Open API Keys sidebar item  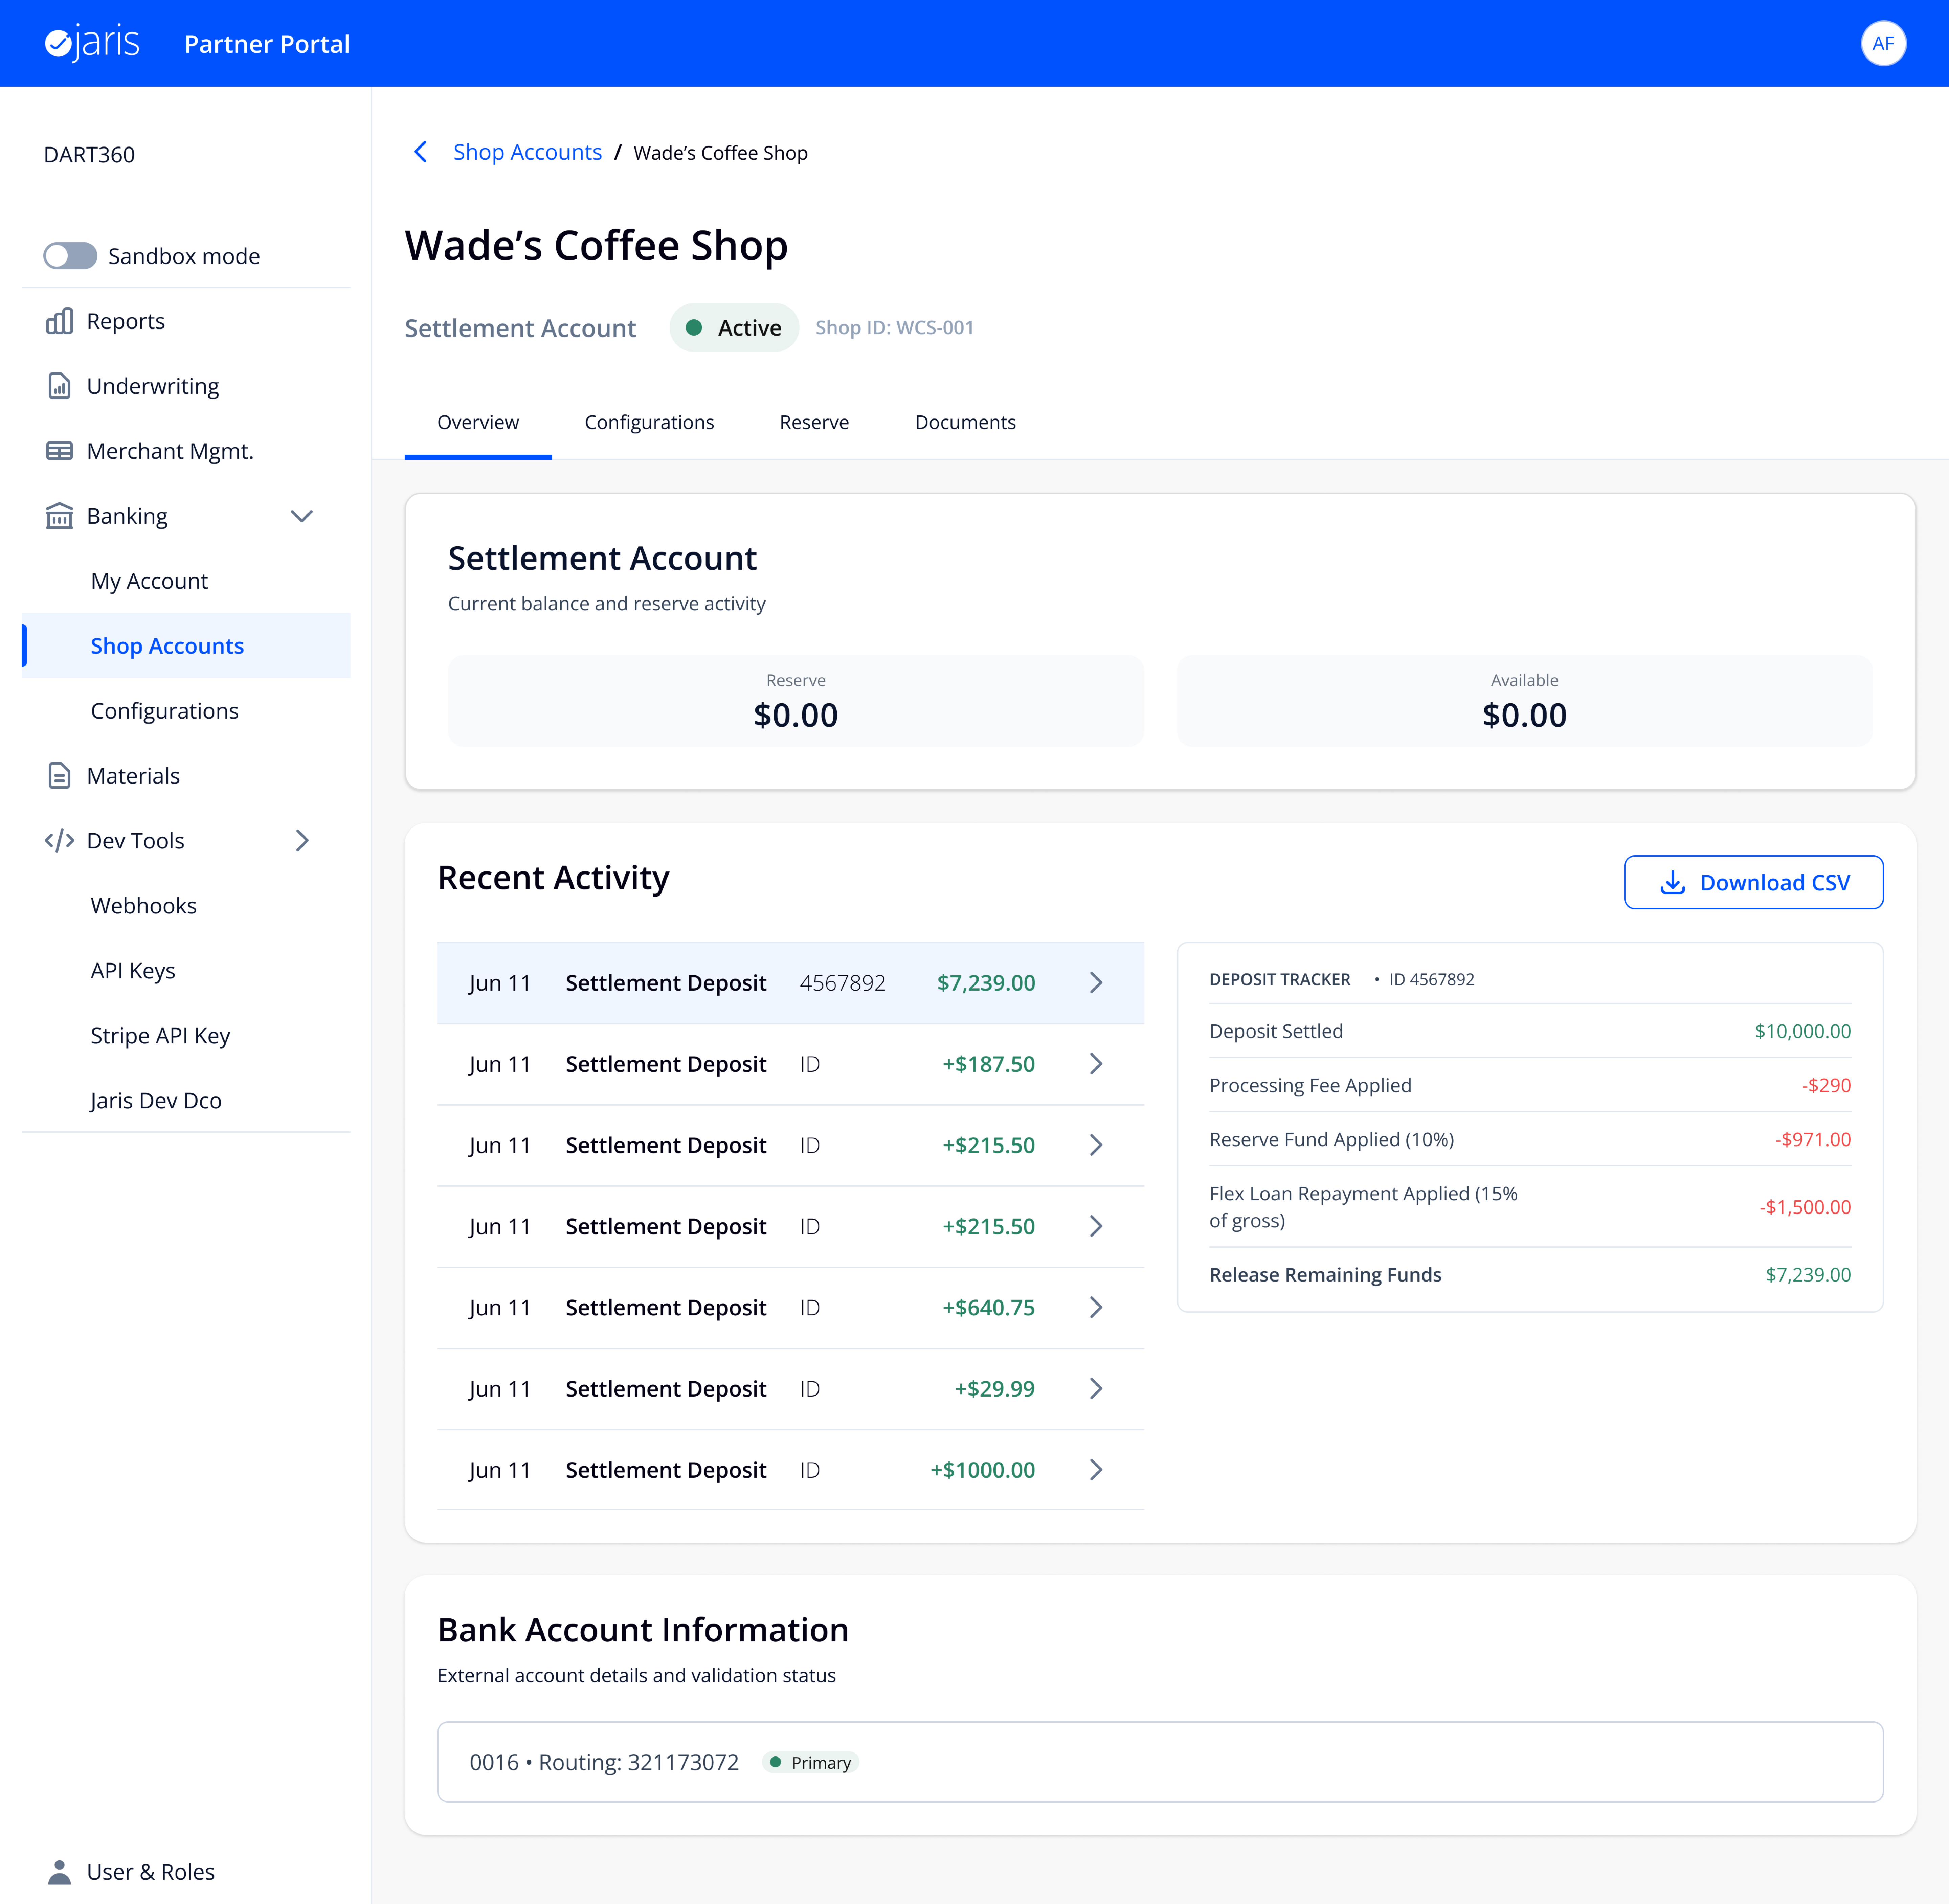click(x=186, y=971)
